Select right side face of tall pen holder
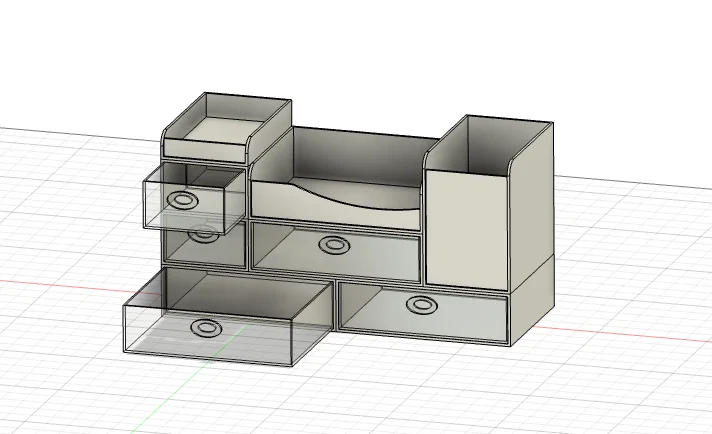712x434 pixels. tap(530, 207)
